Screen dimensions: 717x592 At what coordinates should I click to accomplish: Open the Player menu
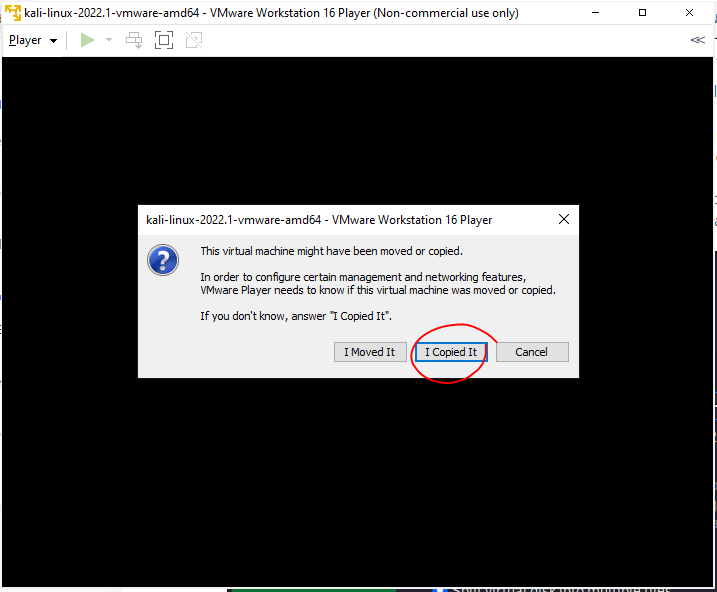[x=33, y=40]
